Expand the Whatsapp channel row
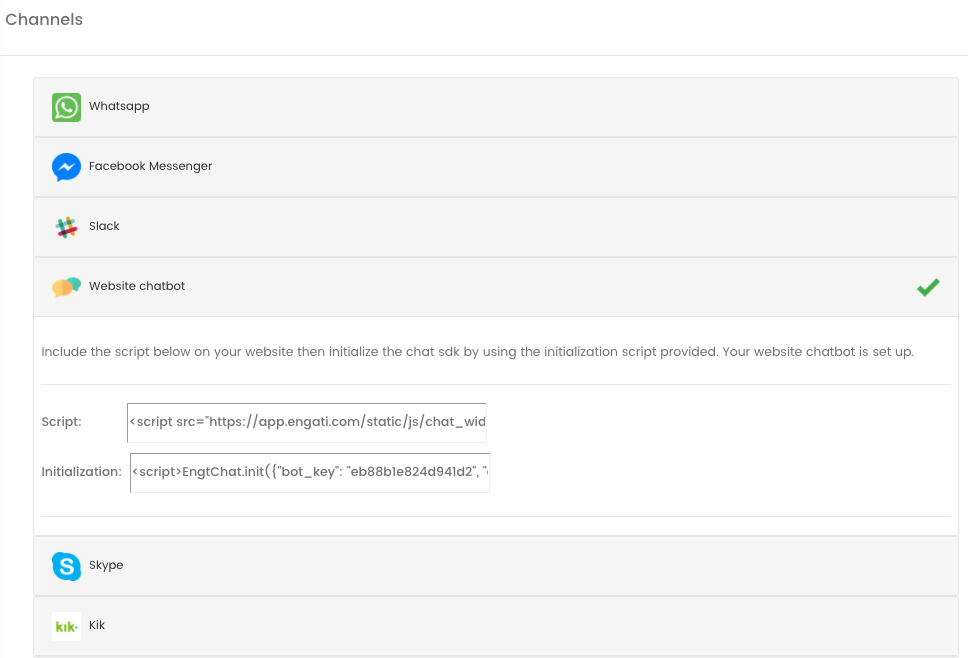This screenshot has height=658, width=968. [496, 107]
